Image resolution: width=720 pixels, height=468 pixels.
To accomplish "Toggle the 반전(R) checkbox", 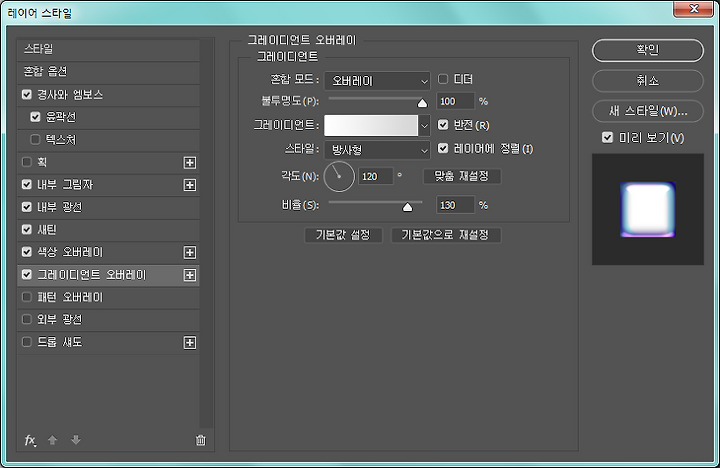I will pos(443,125).
